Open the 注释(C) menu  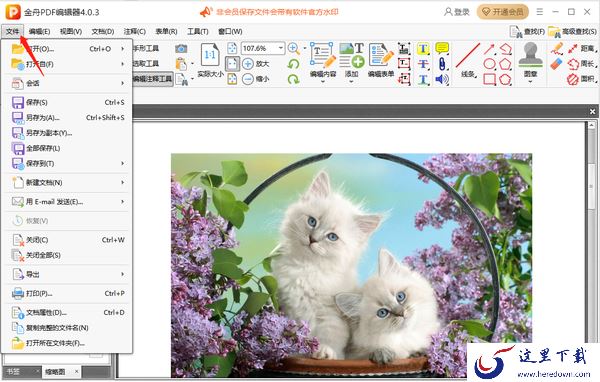click(134, 31)
